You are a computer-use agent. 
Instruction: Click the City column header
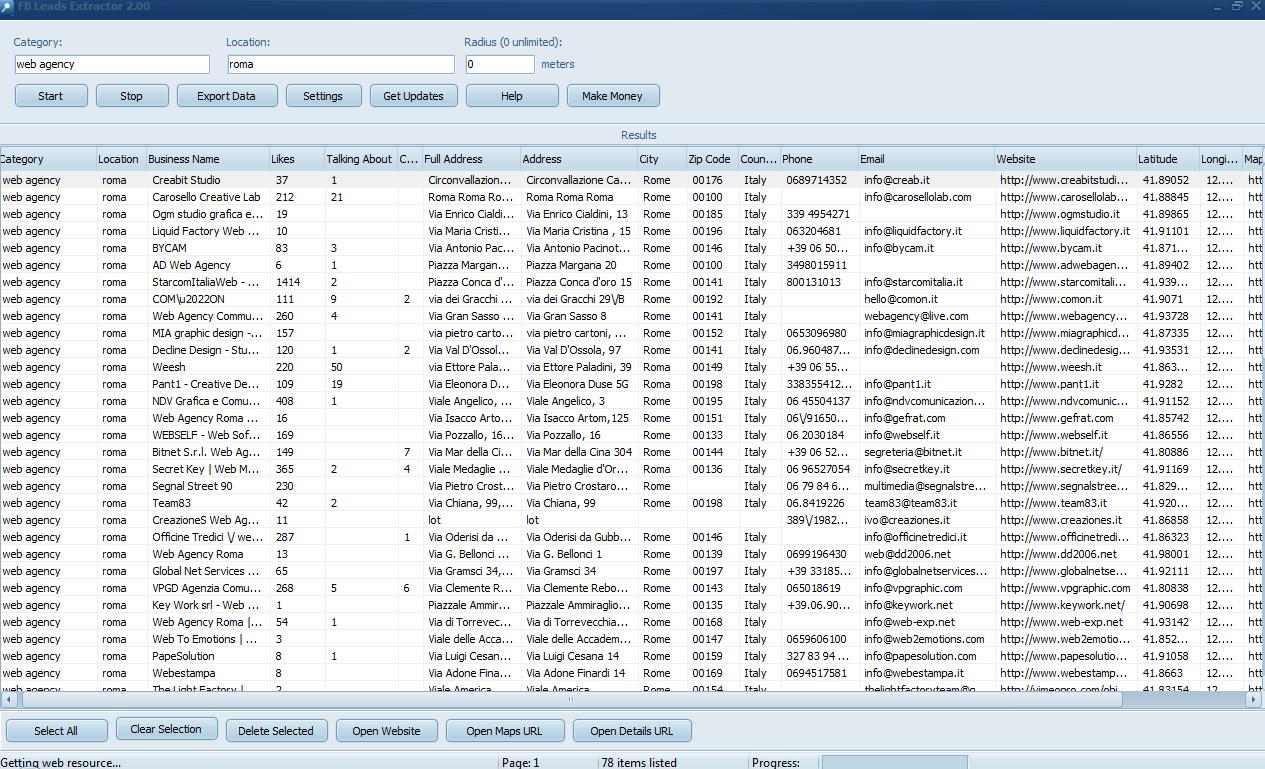661,159
